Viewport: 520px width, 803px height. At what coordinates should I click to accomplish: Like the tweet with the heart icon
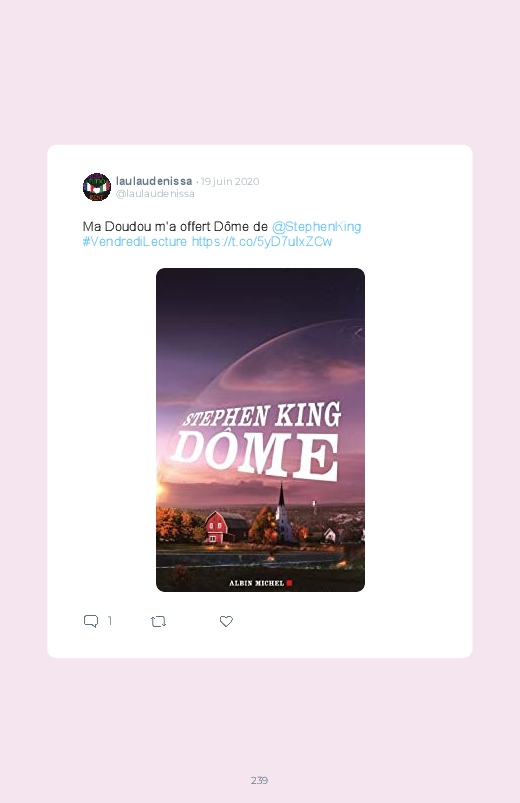[x=226, y=621]
